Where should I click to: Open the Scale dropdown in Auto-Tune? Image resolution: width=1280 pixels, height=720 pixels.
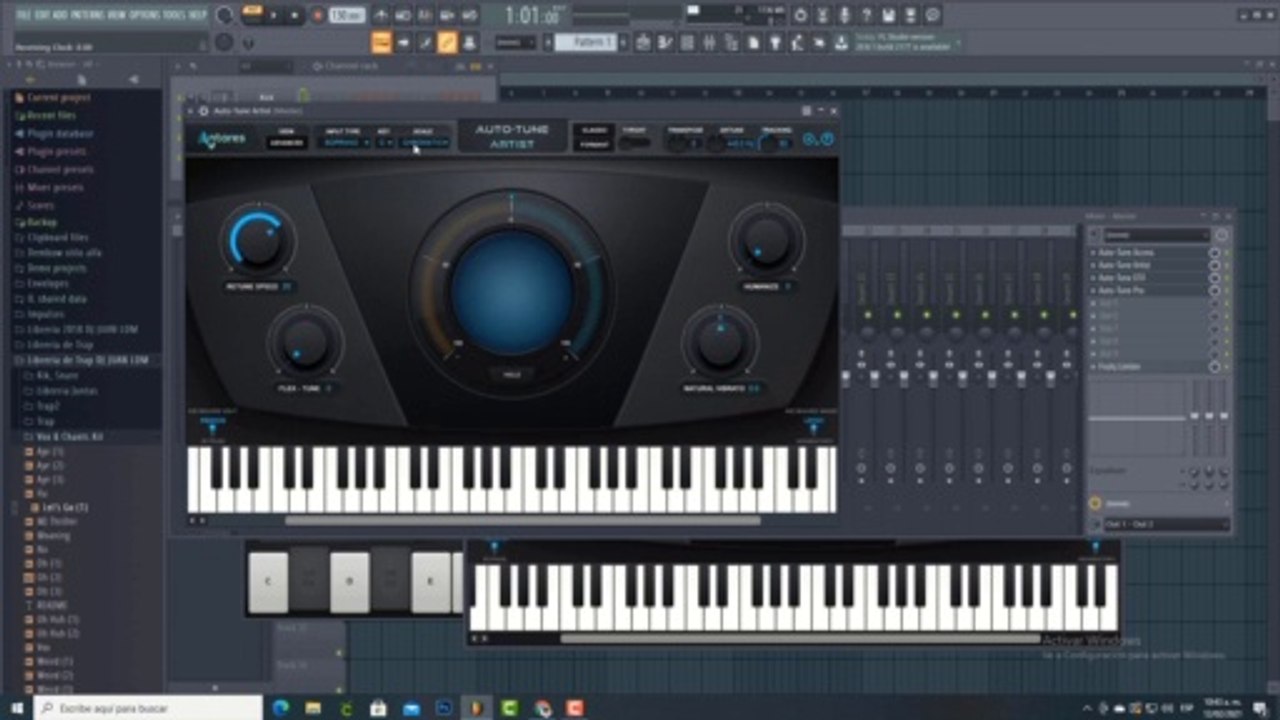(x=424, y=143)
